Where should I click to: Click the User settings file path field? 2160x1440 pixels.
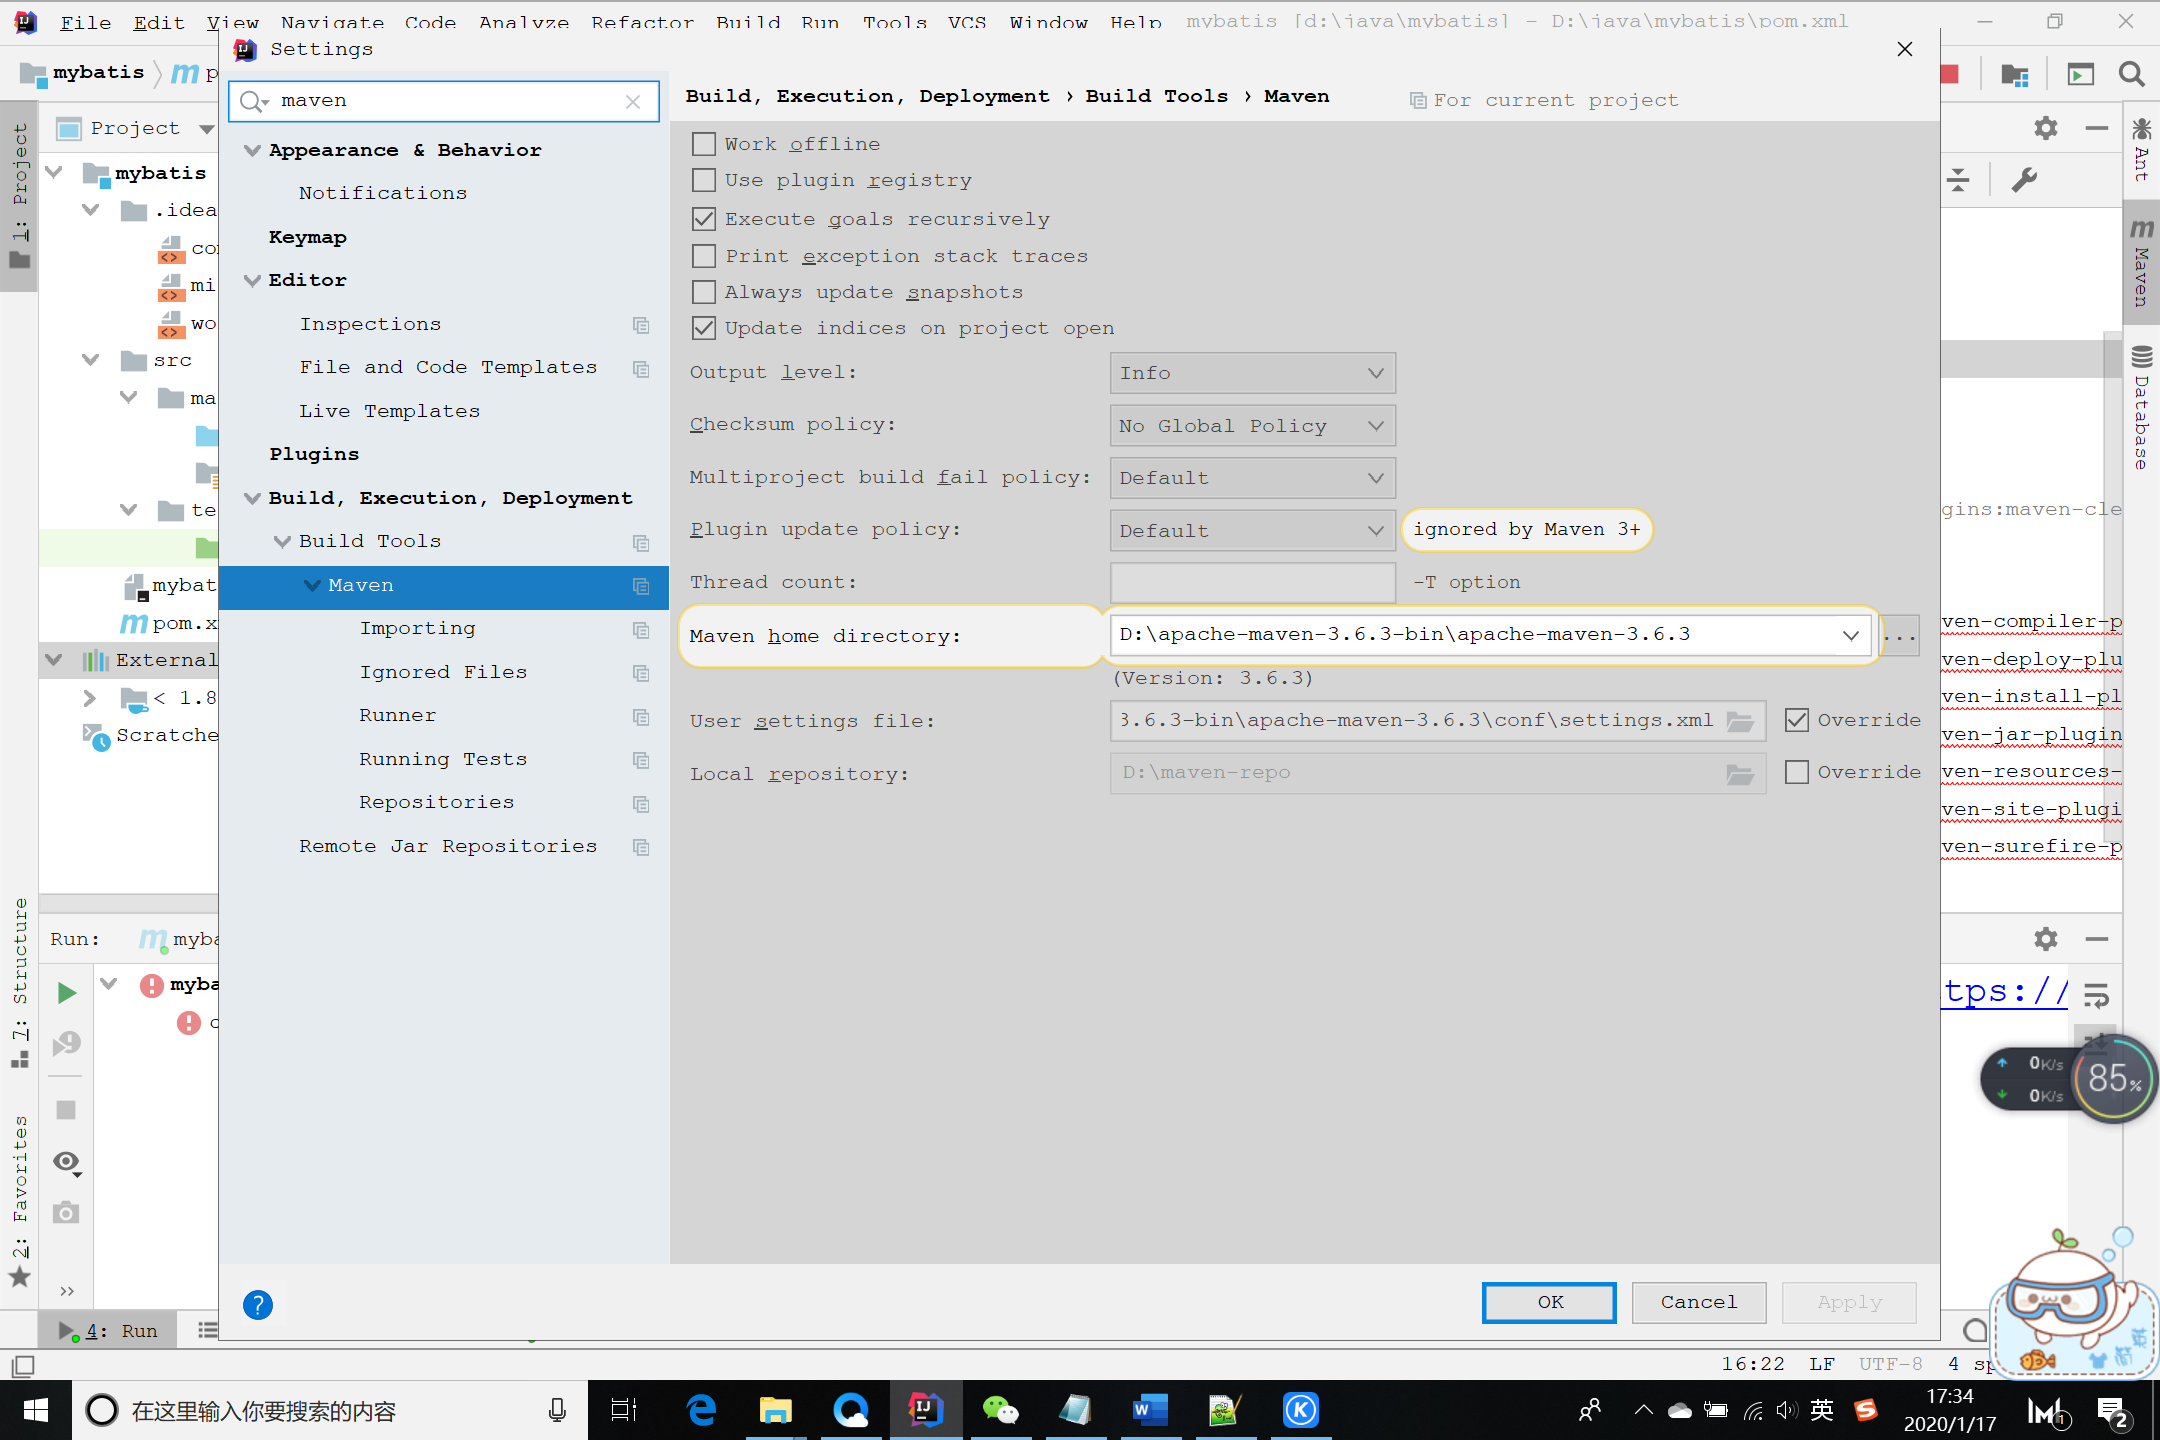(1416, 720)
